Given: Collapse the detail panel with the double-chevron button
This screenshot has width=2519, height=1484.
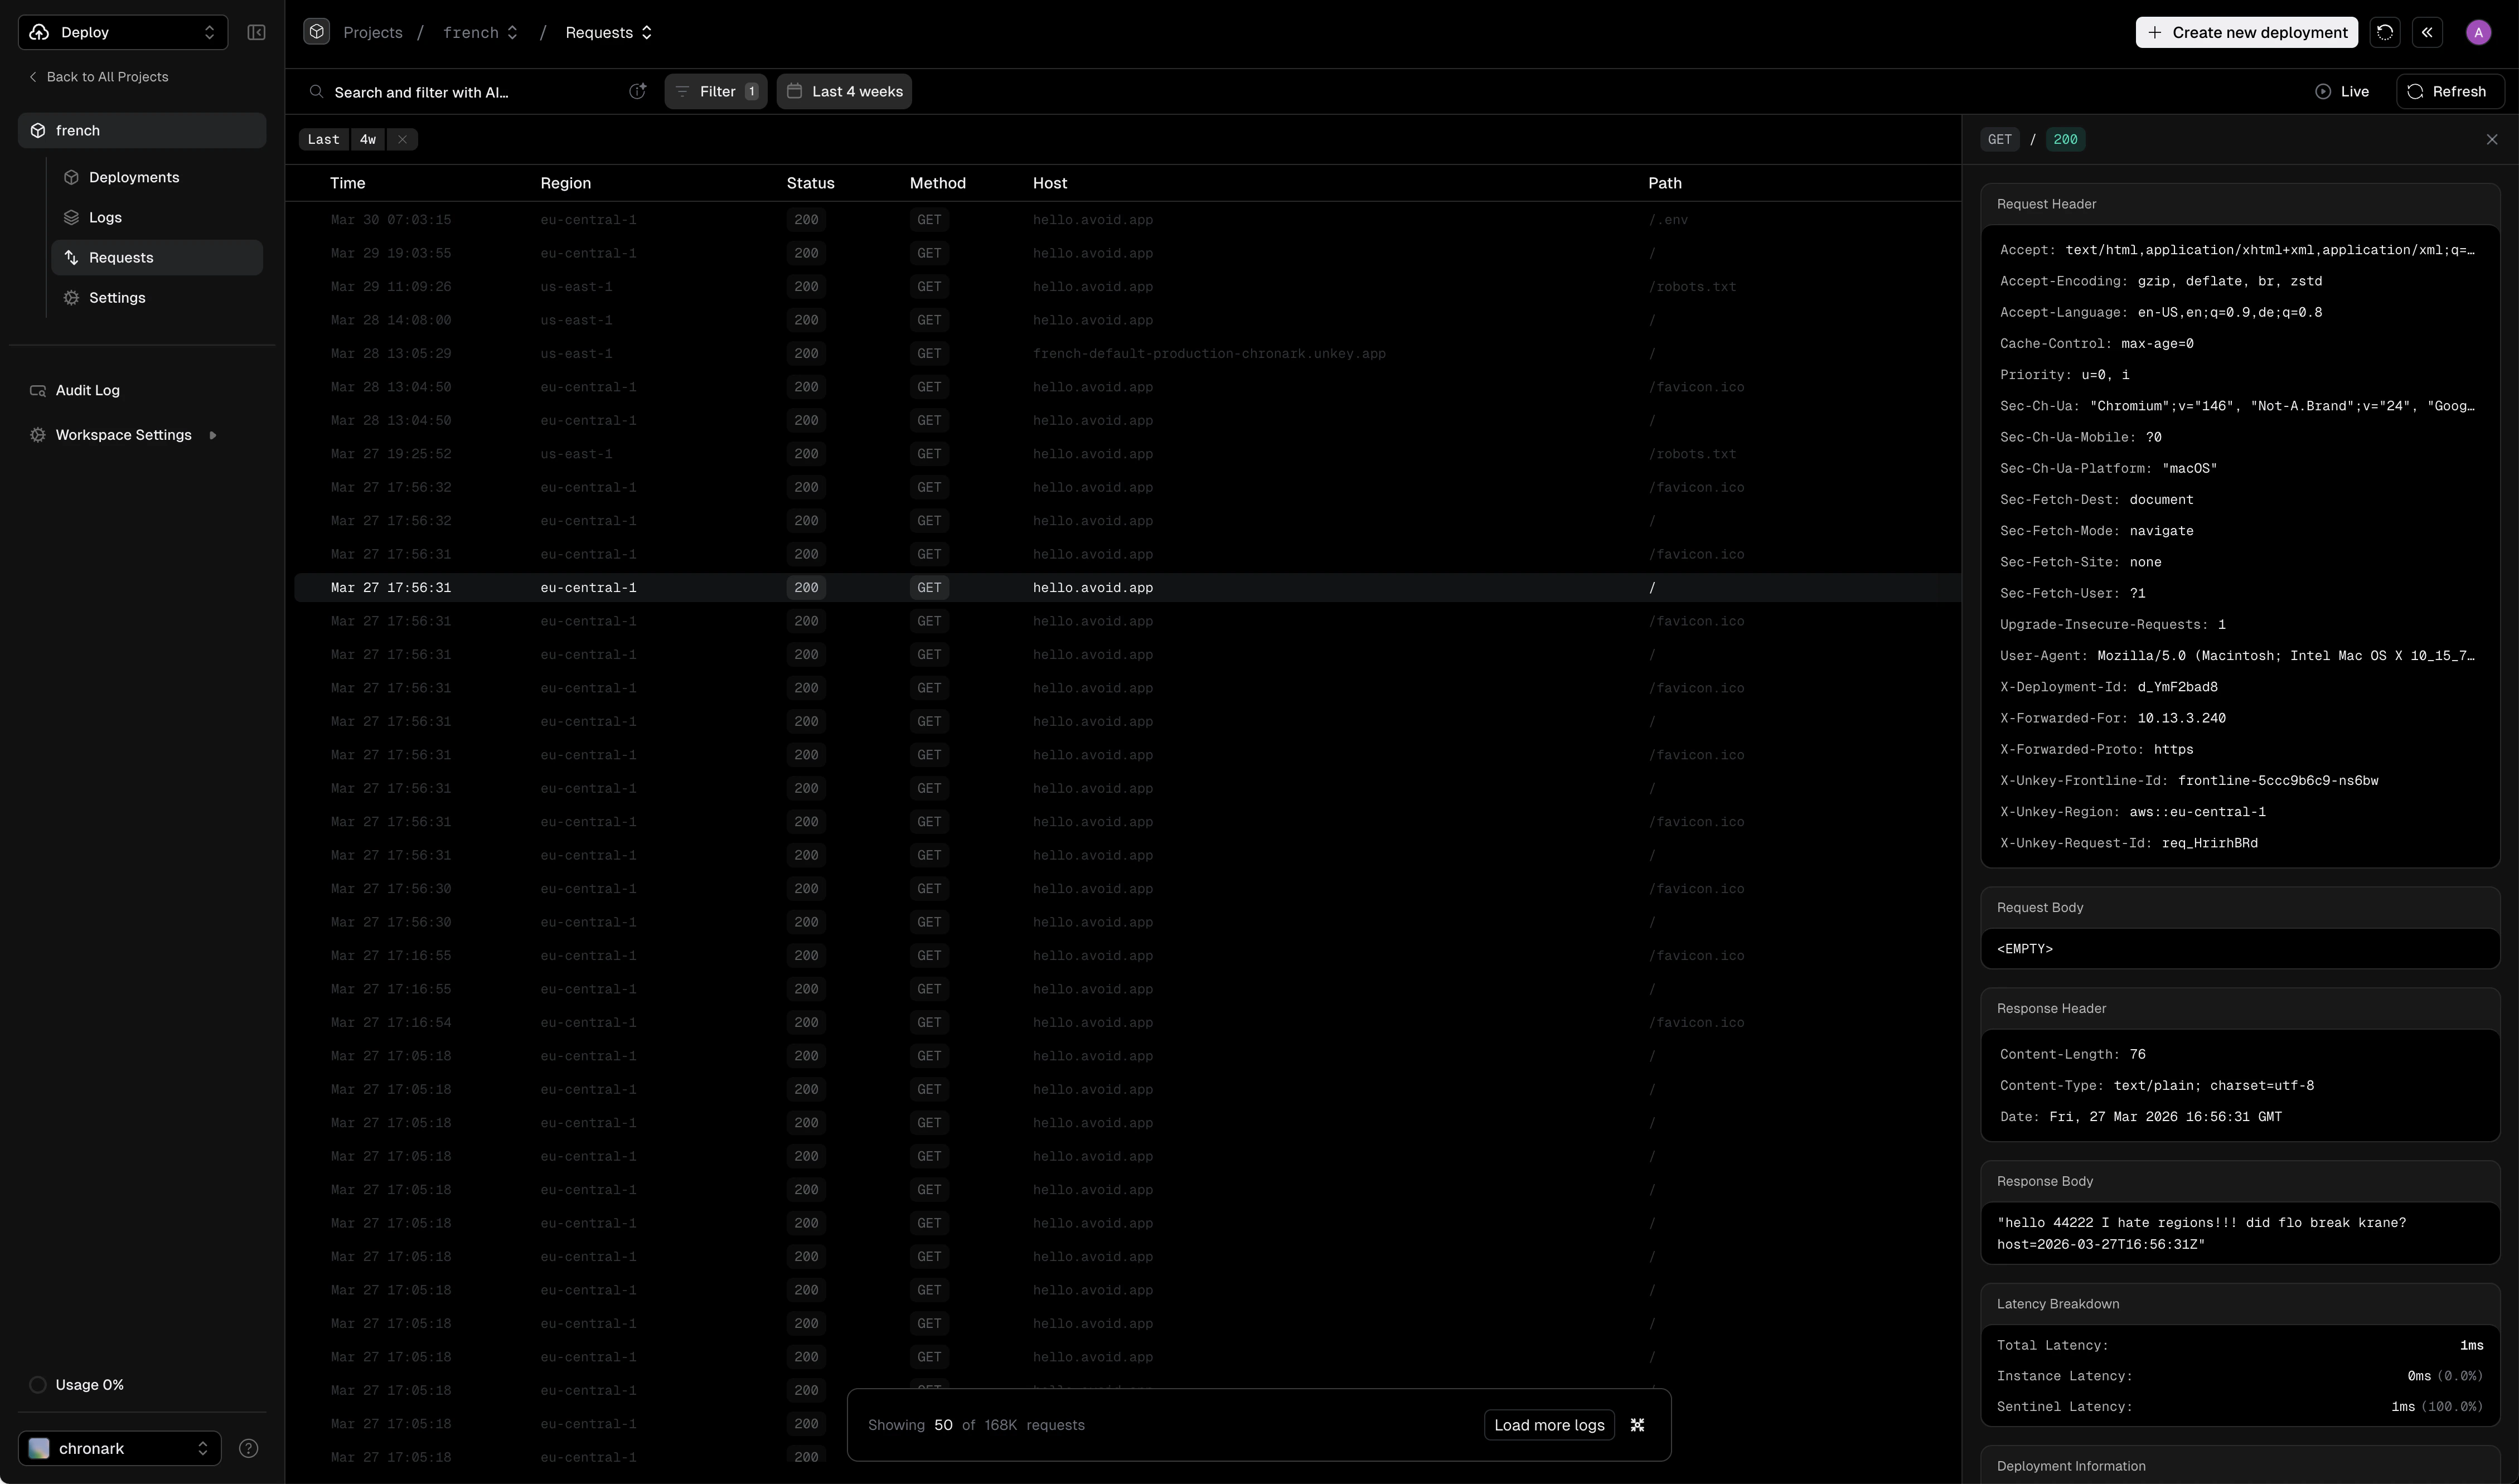Looking at the screenshot, I should pyautogui.click(x=2427, y=31).
